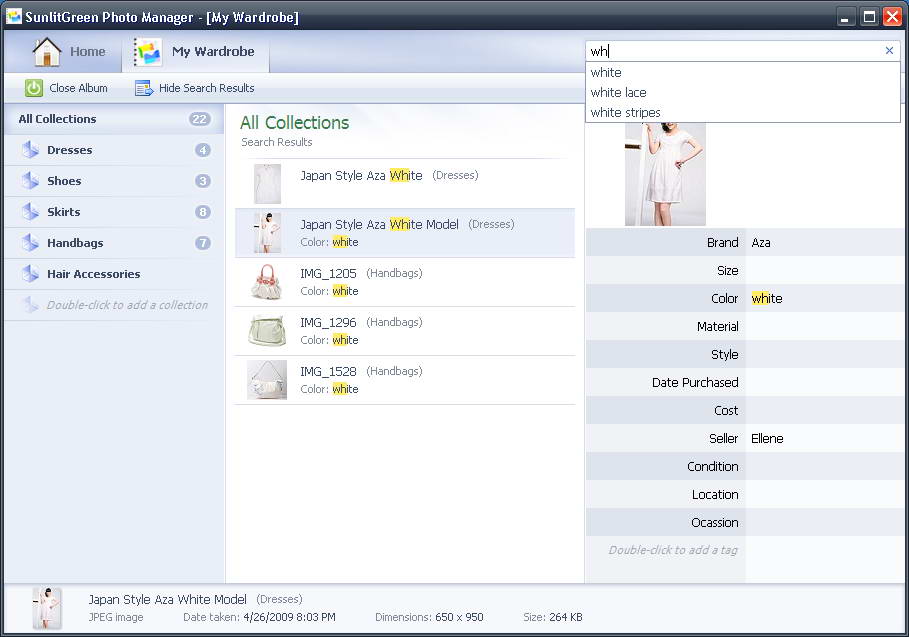Switch to the My Wardrobe tab

195,52
